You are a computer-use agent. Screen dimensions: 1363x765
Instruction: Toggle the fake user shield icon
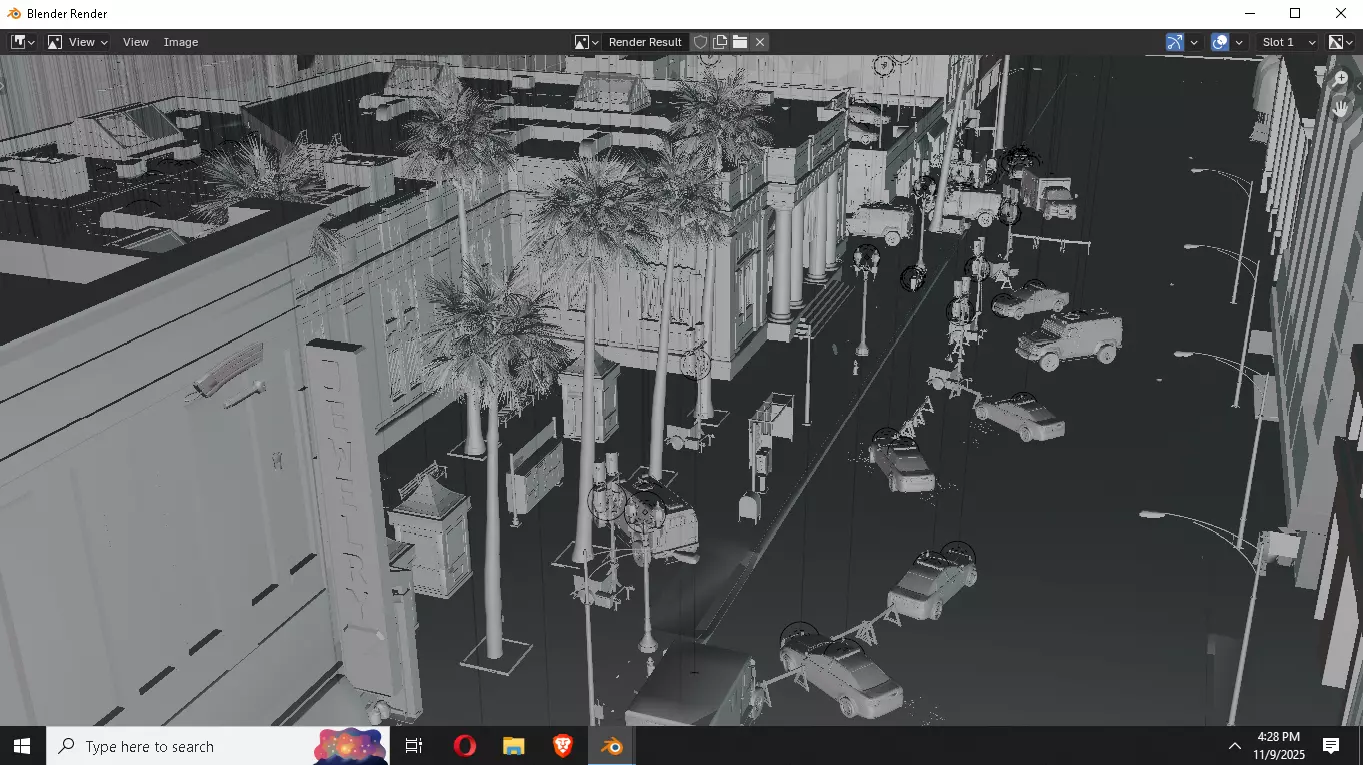click(700, 42)
